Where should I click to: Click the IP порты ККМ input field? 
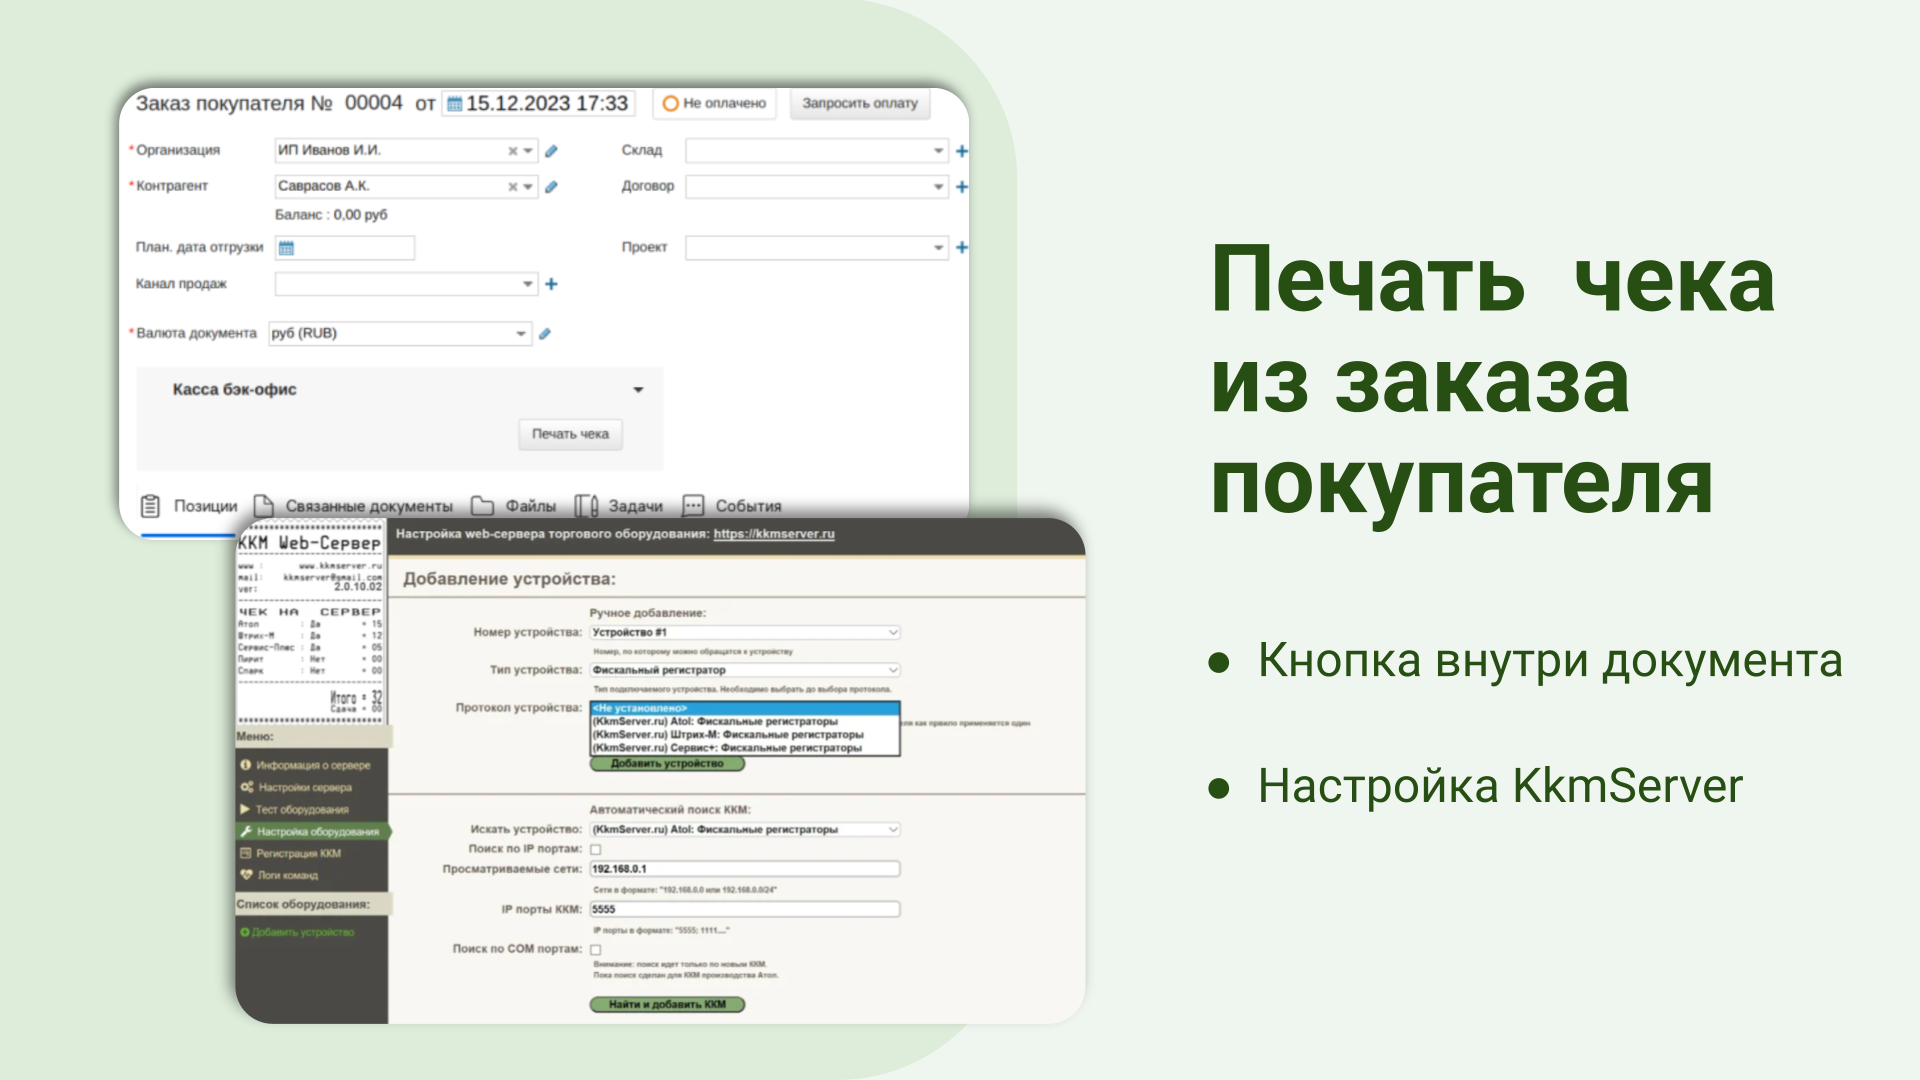click(x=745, y=909)
